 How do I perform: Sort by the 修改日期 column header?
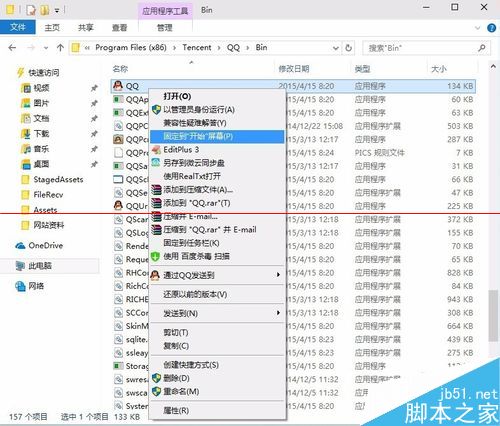click(294, 69)
